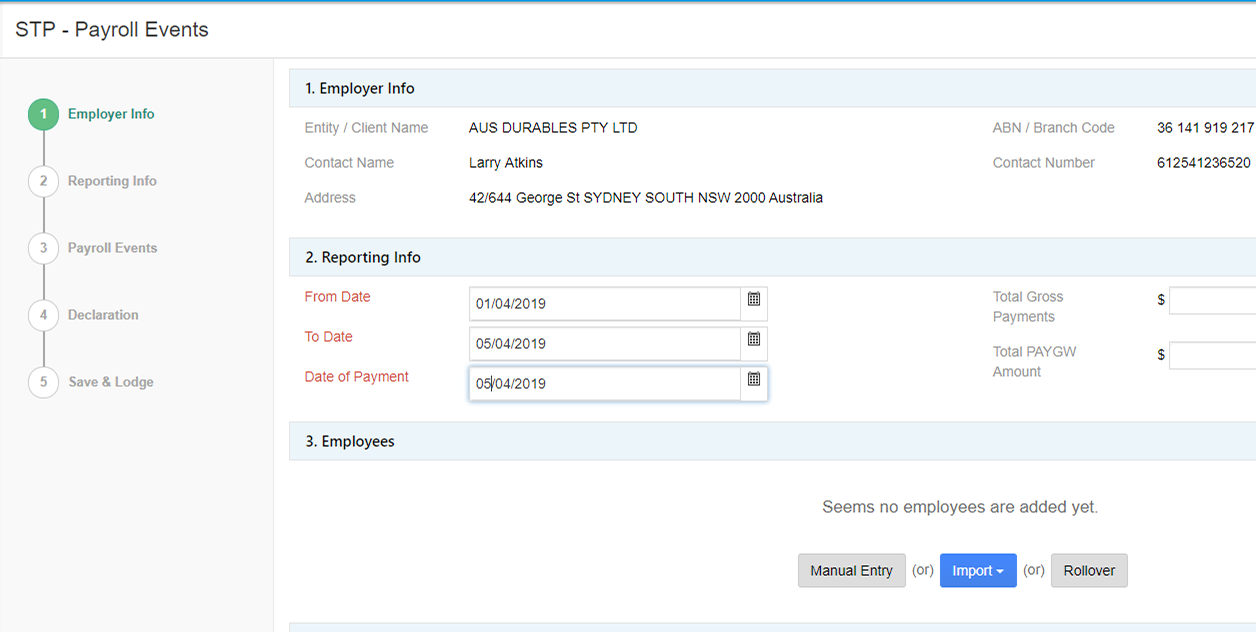The image size is (1256, 632).
Task: Focus the To Date input field
Action: [605, 344]
